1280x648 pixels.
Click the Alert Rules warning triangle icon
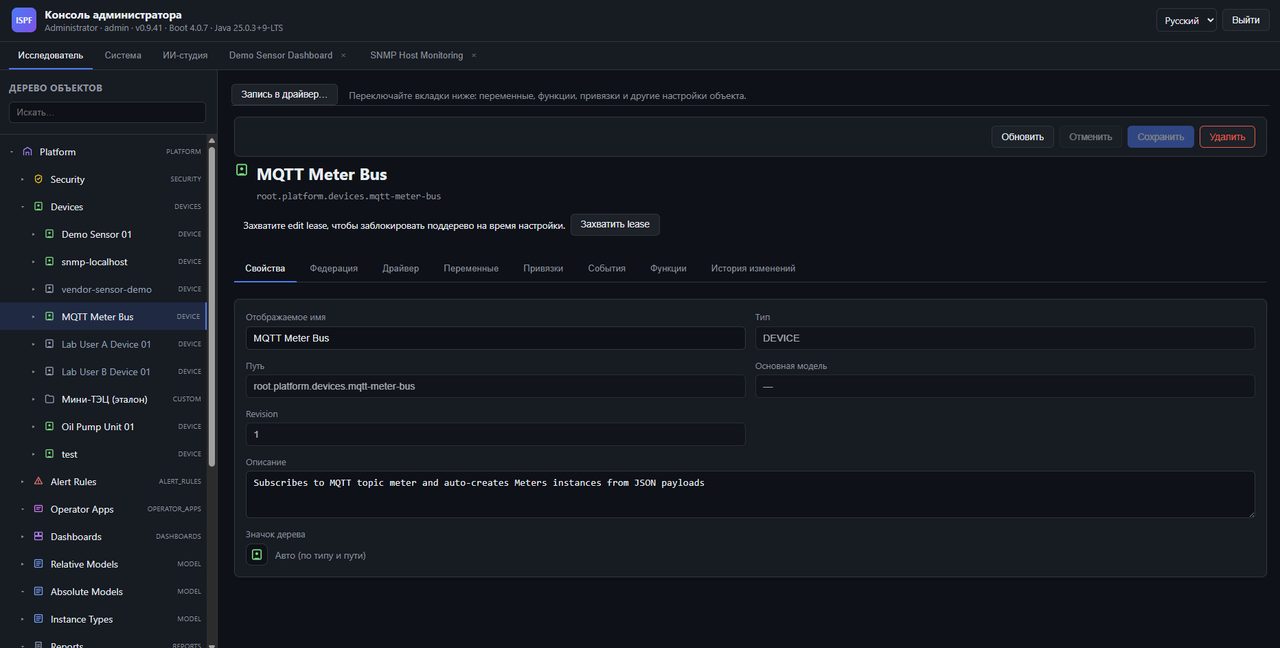tap(38, 482)
